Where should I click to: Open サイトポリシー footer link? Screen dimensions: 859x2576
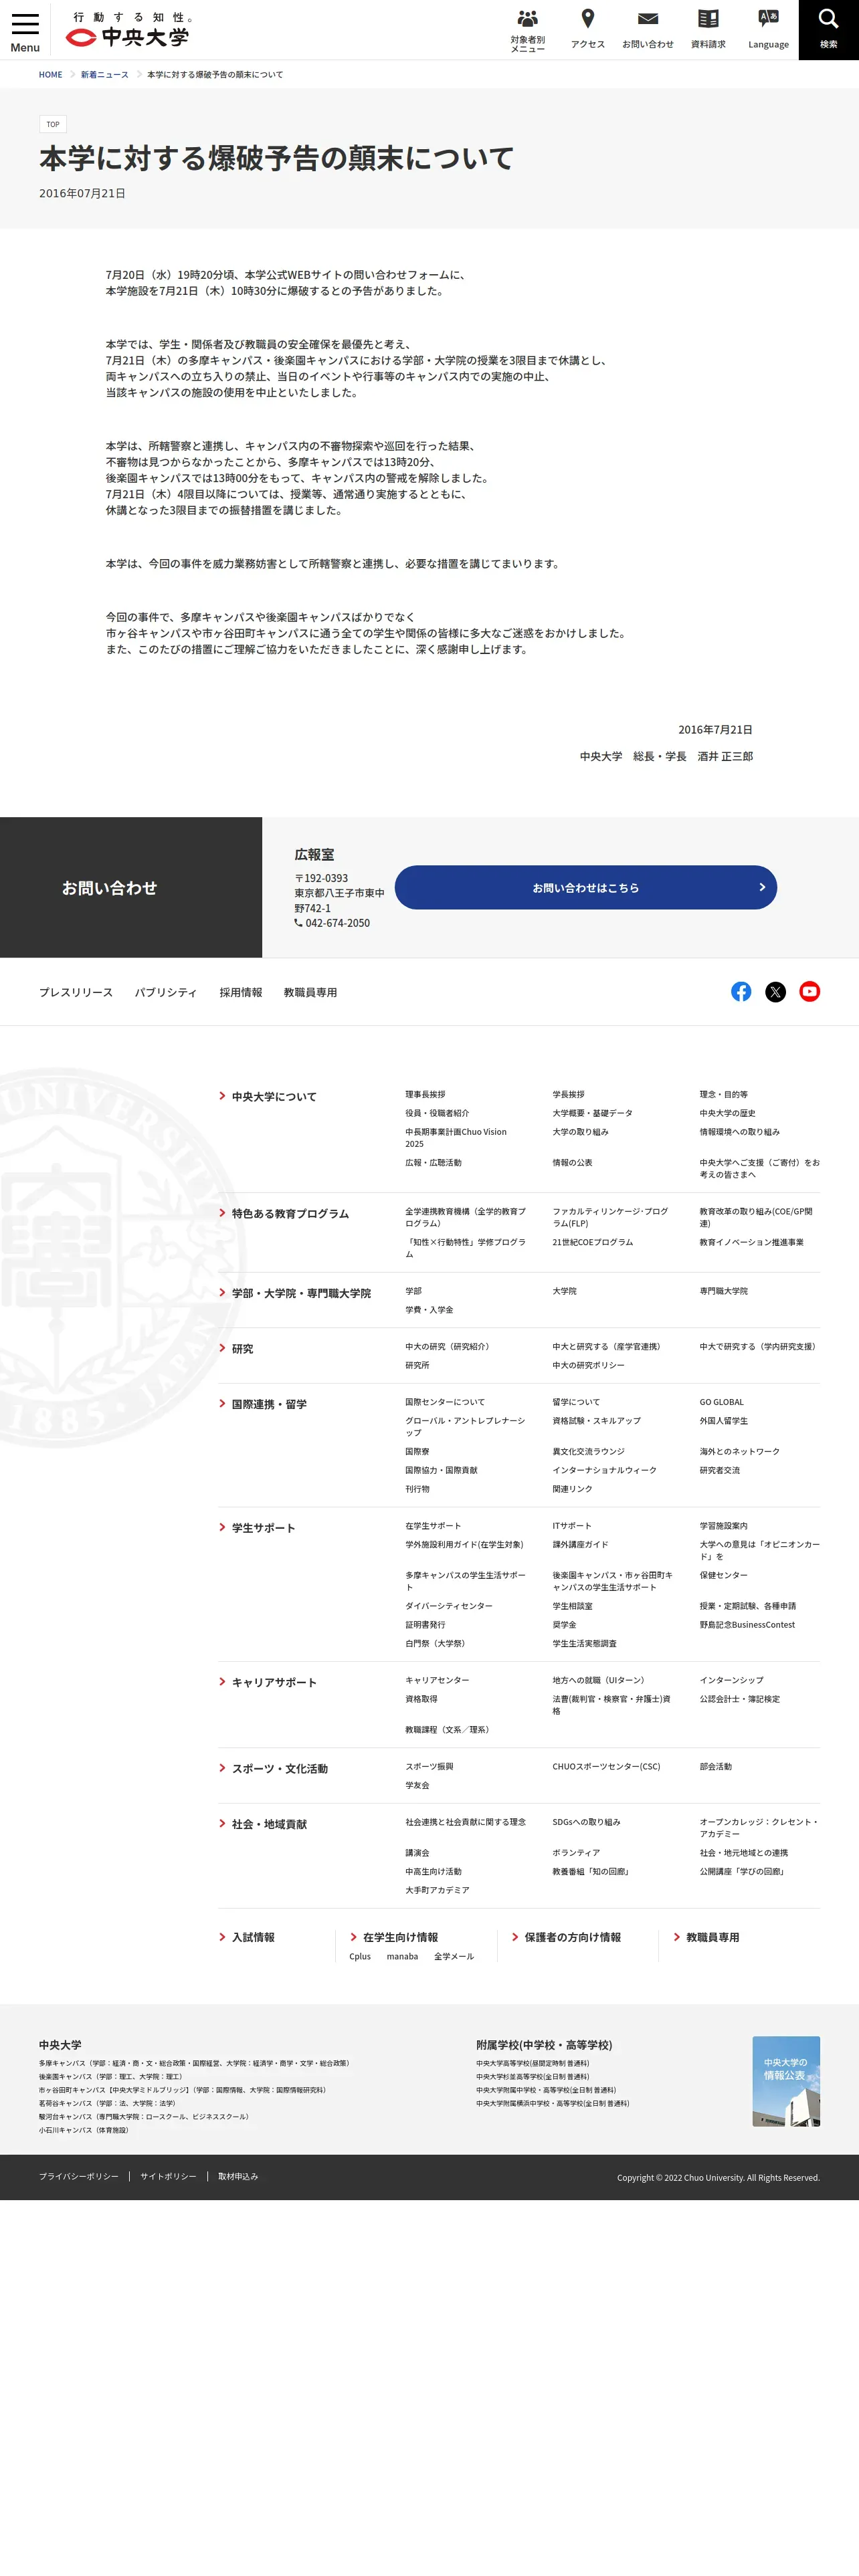[x=168, y=2176]
